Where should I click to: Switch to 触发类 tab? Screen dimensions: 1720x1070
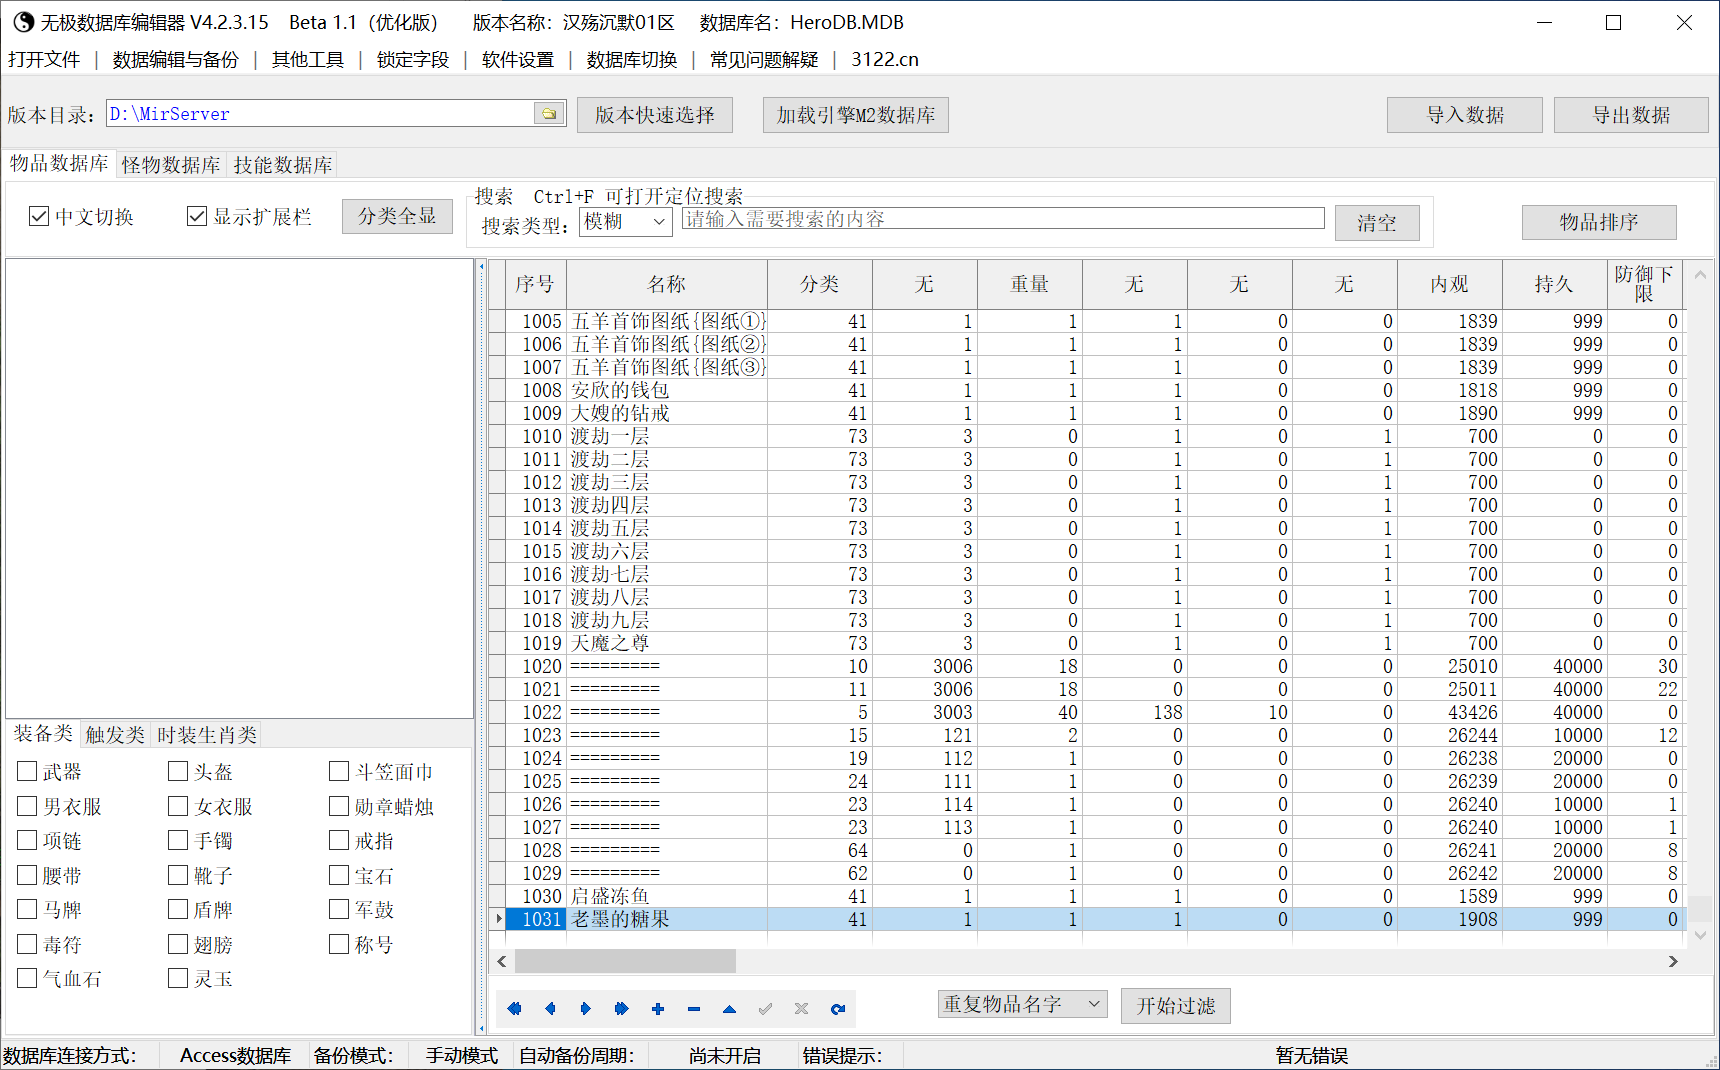pos(115,735)
